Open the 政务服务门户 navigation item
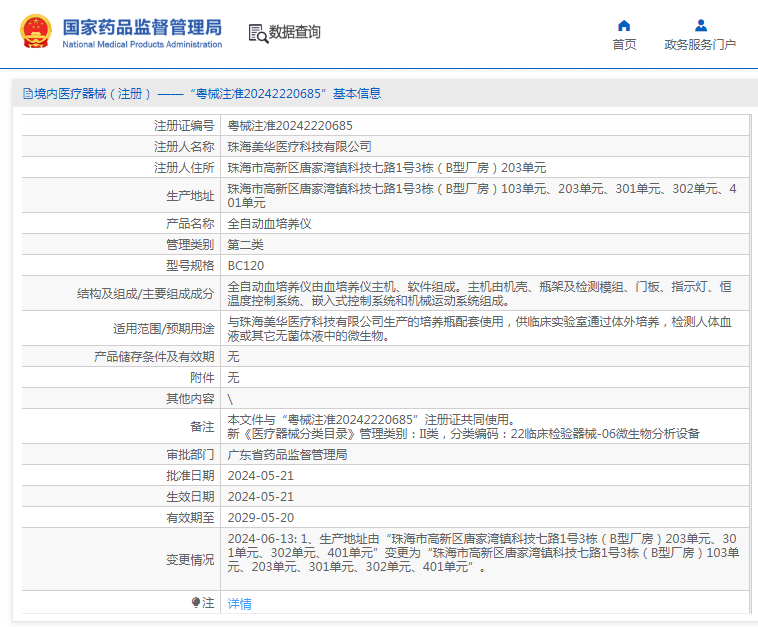The image size is (758, 627). pyautogui.click(x=700, y=45)
